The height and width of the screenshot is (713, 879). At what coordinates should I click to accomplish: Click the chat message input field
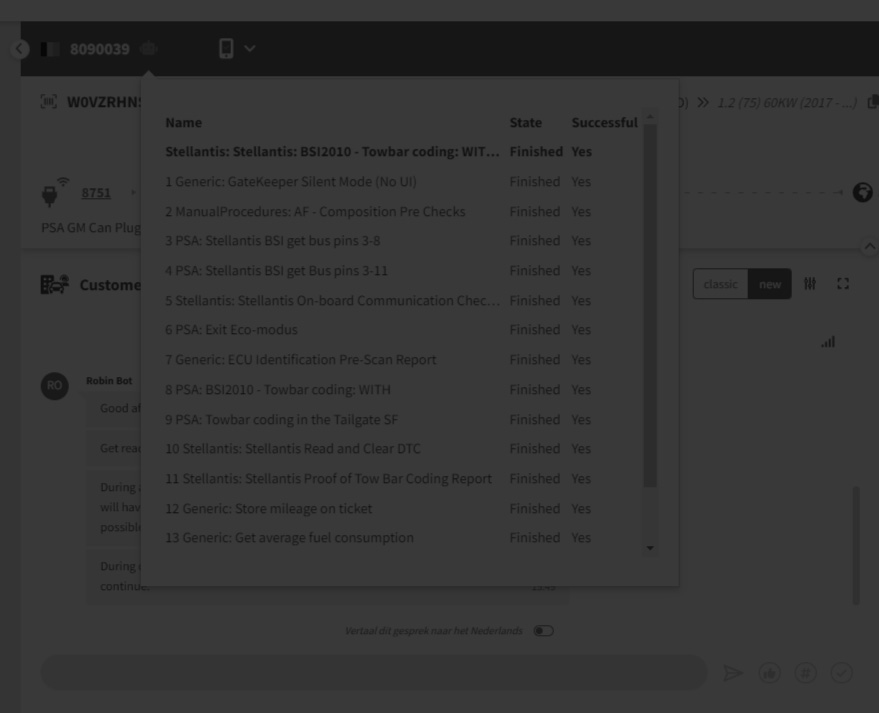(373, 673)
